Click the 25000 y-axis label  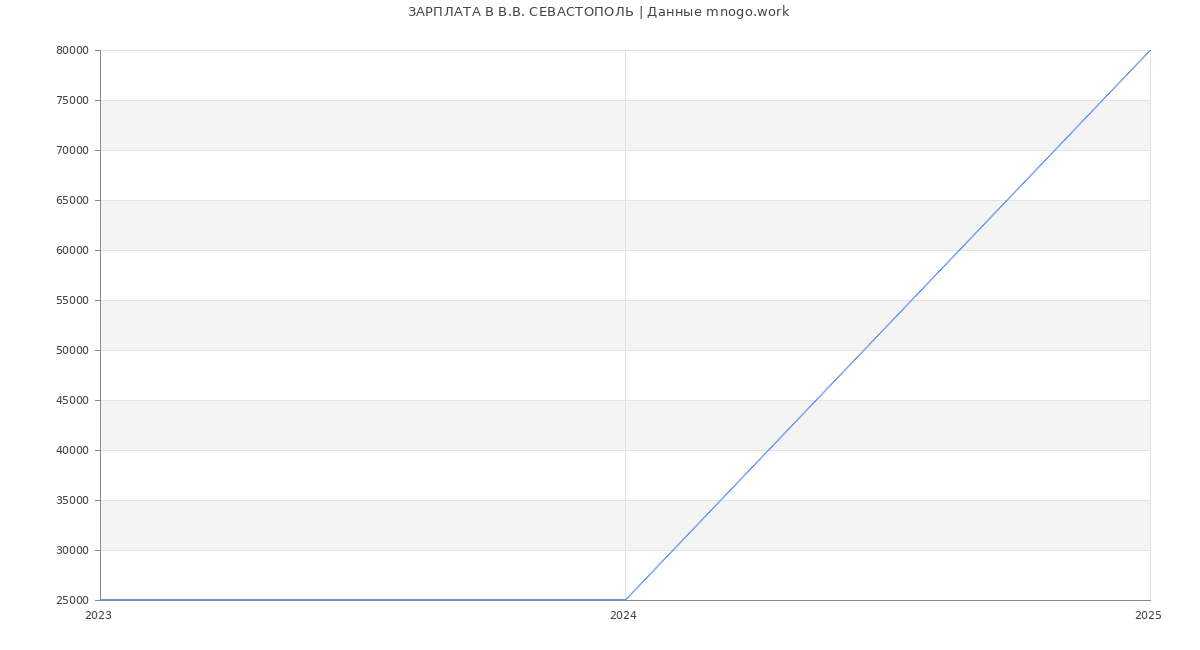pyautogui.click(x=72, y=601)
